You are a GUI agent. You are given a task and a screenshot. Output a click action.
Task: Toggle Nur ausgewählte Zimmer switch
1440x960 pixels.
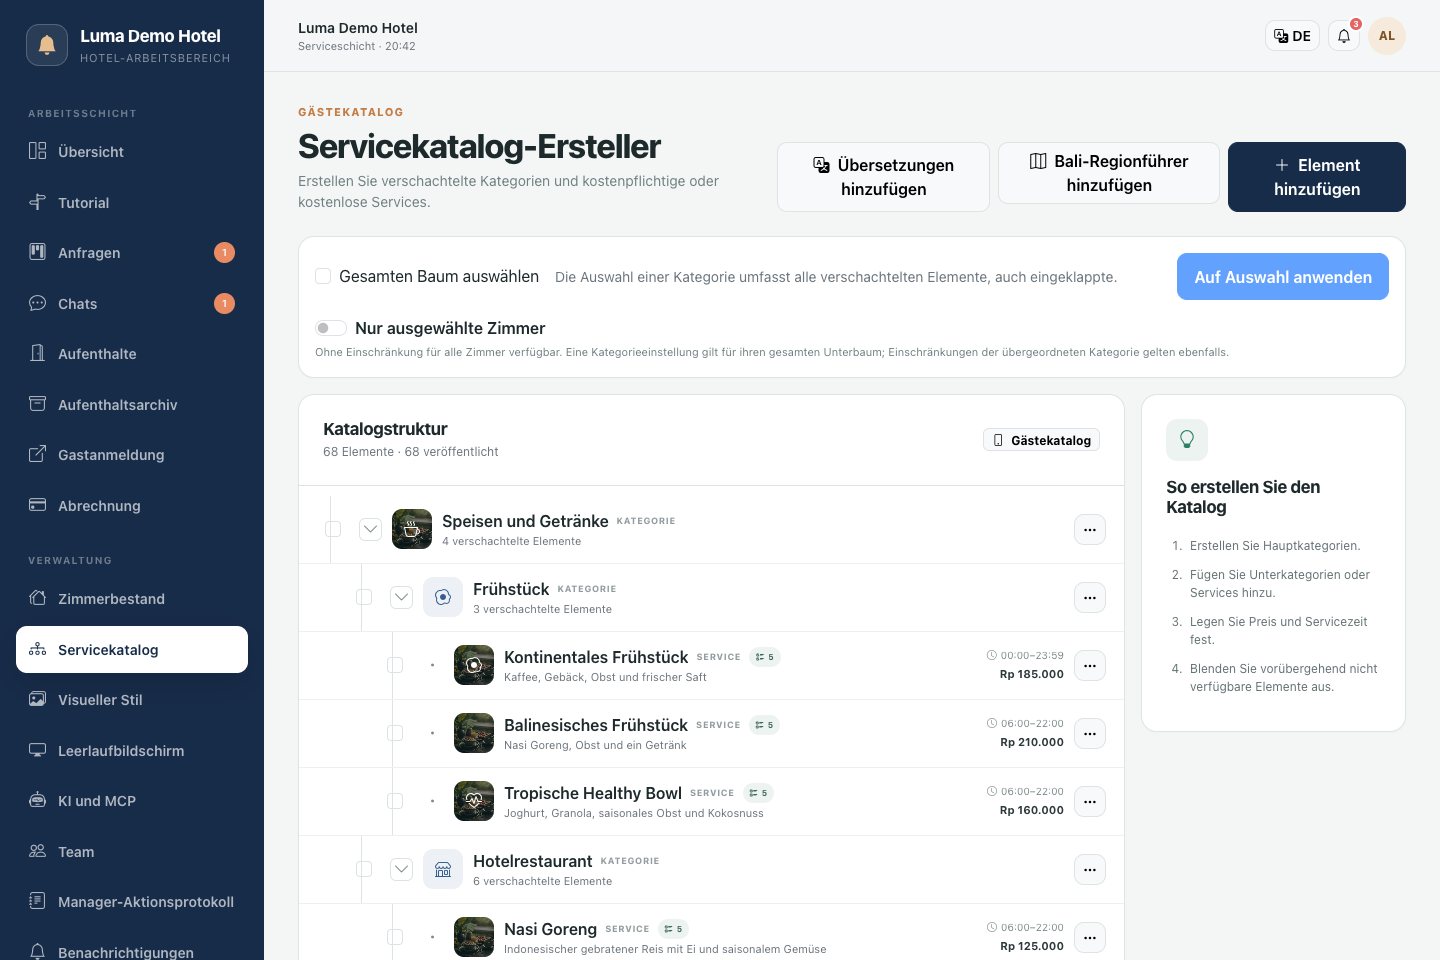click(x=331, y=328)
